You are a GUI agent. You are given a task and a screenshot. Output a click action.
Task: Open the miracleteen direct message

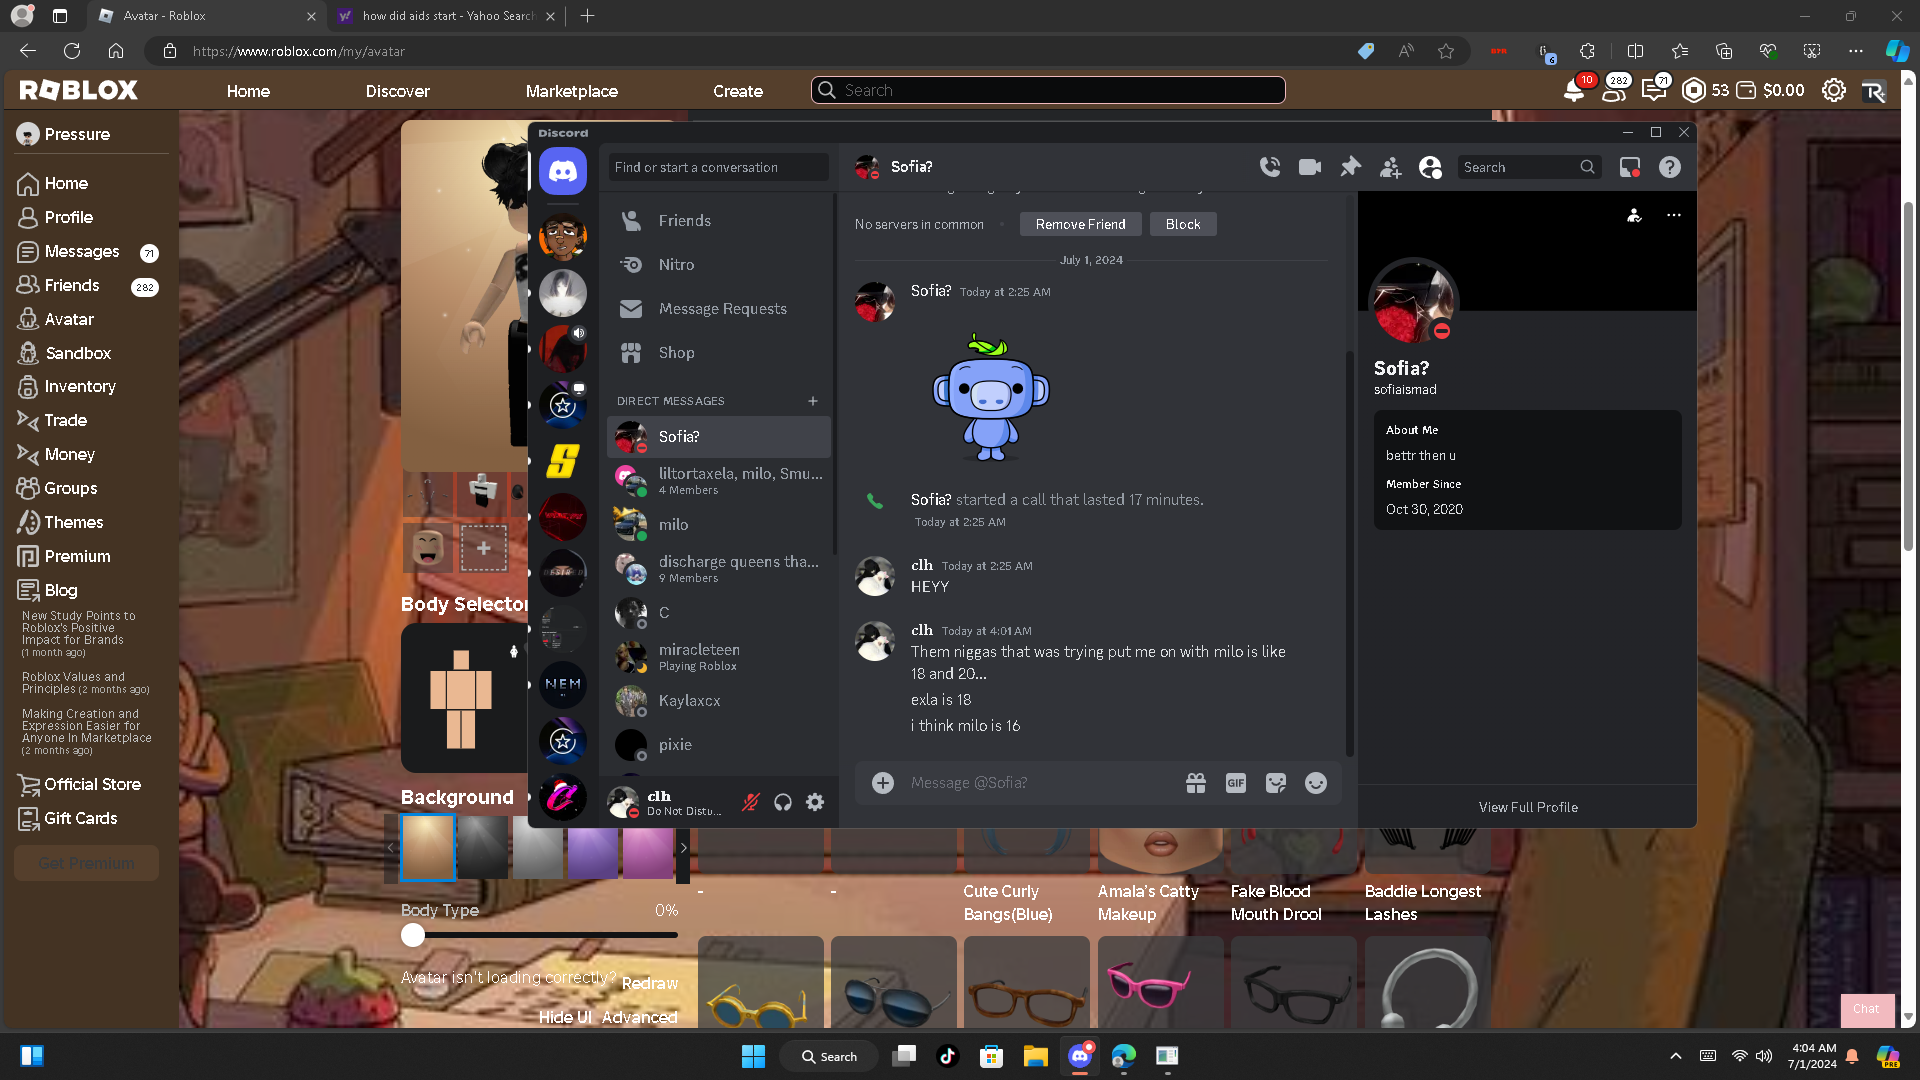[719, 657]
